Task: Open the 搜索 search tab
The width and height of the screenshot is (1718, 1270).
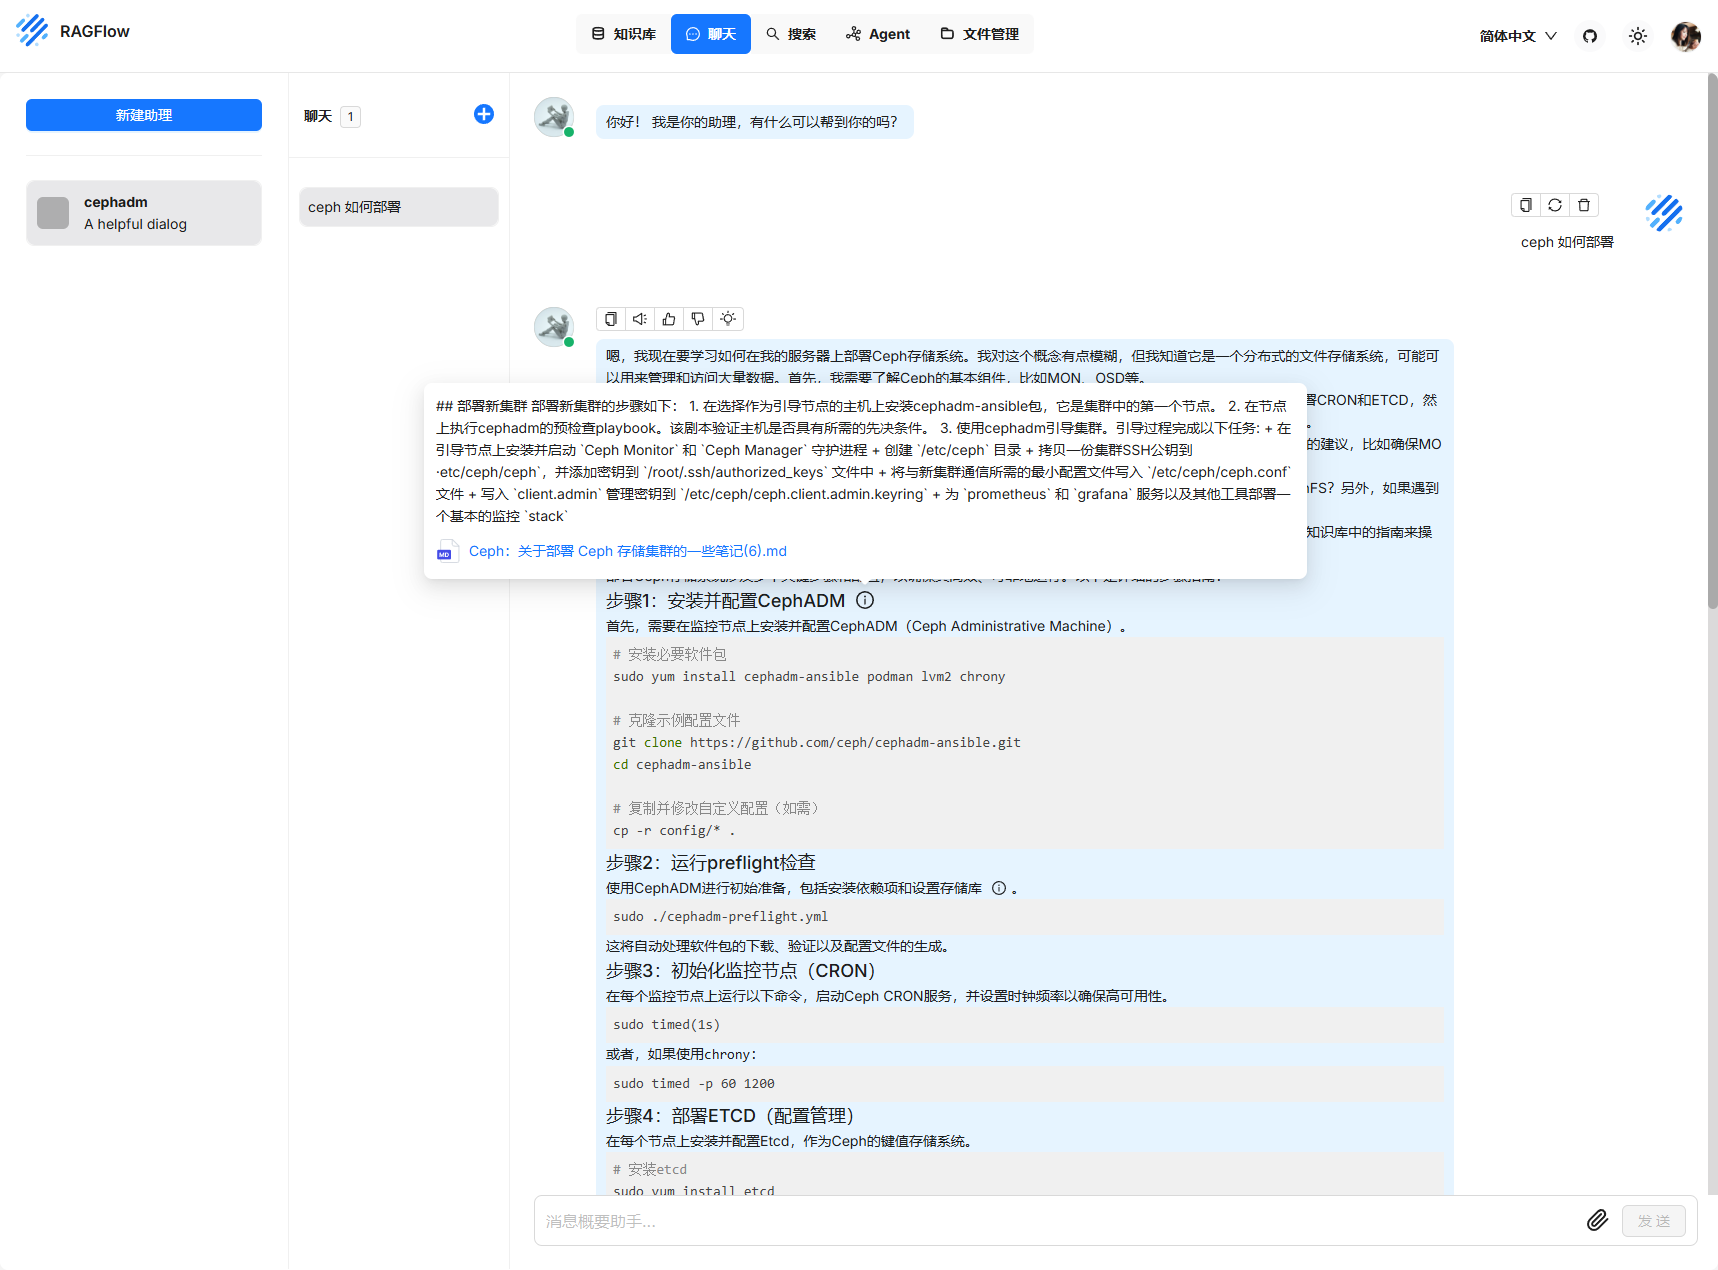Action: point(791,34)
